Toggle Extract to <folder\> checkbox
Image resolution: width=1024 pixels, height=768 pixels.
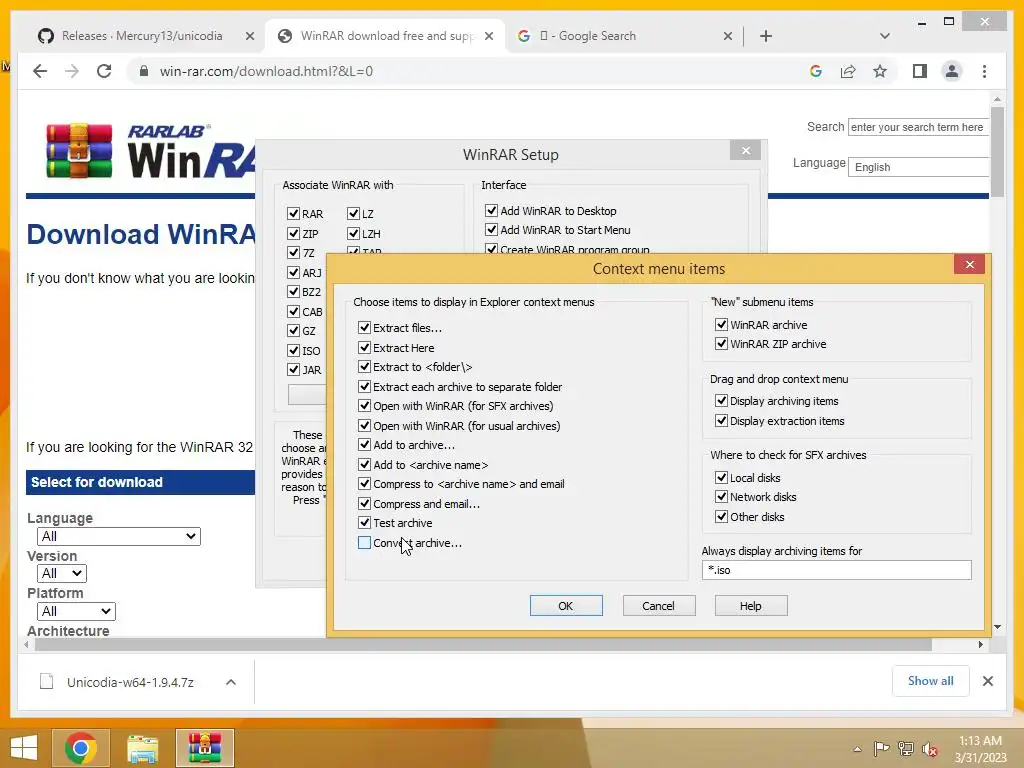pyautogui.click(x=364, y=367)
